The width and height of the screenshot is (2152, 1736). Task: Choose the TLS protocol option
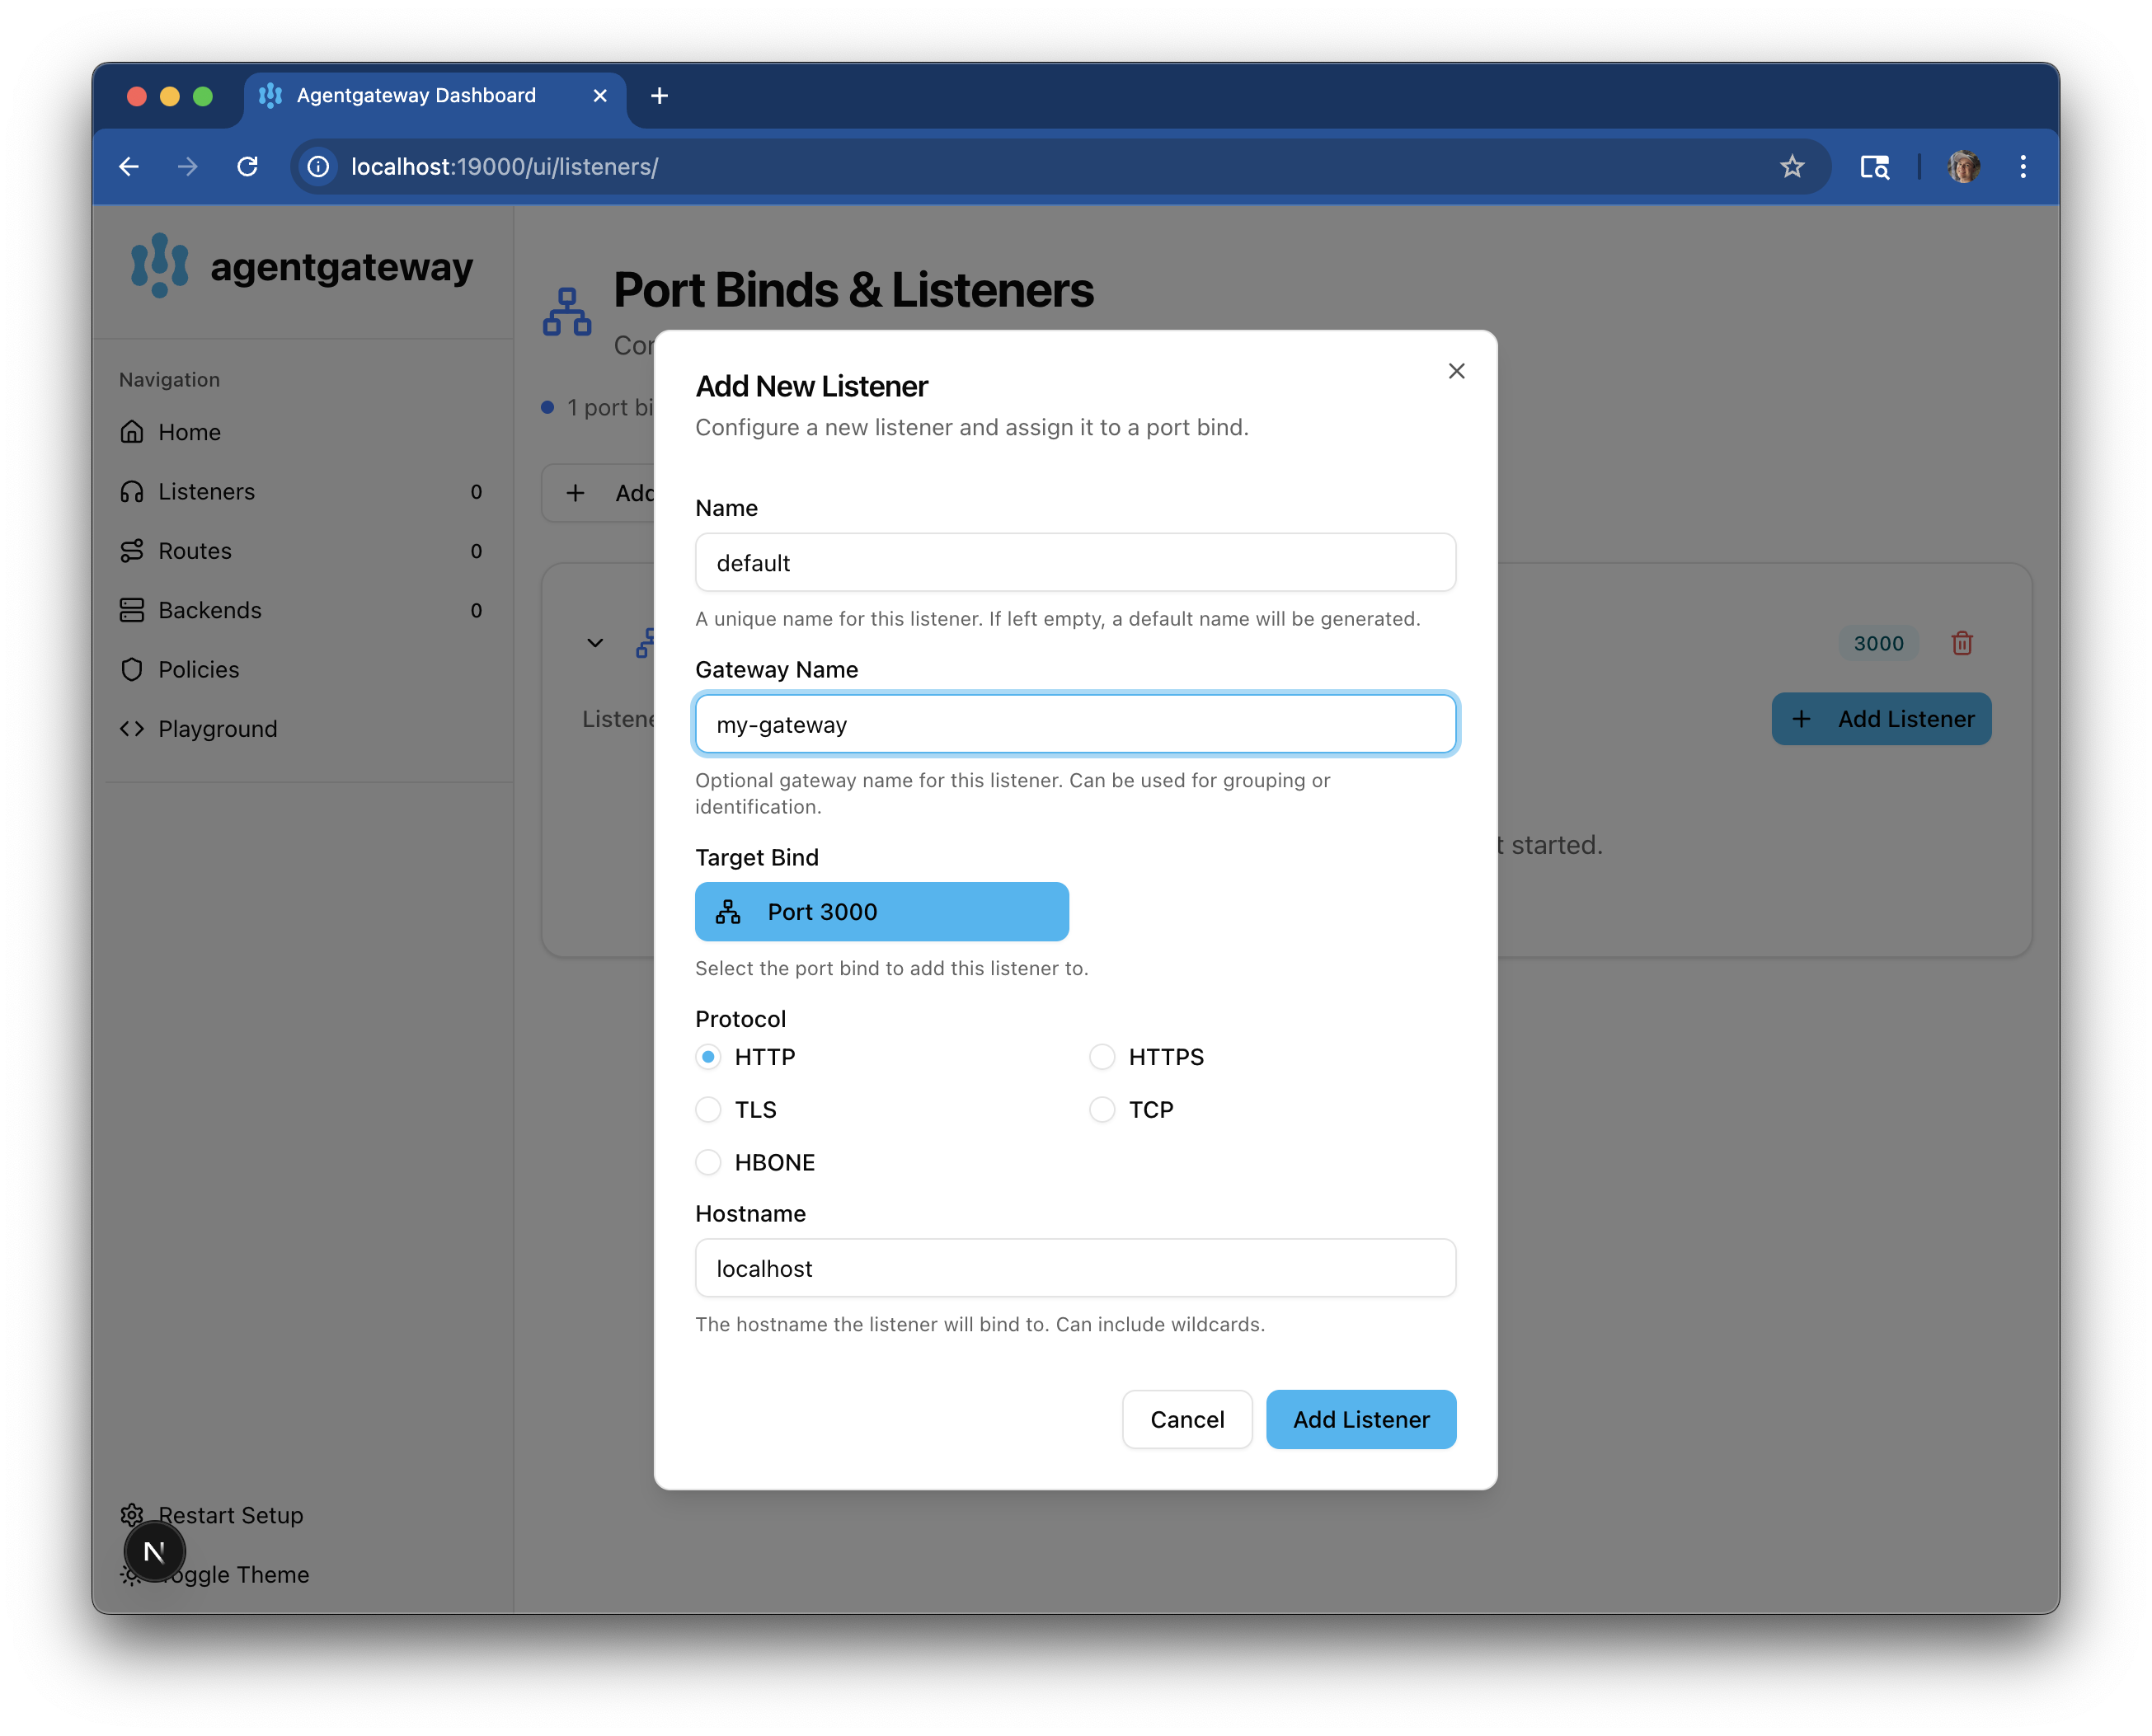click(708, 1110)
